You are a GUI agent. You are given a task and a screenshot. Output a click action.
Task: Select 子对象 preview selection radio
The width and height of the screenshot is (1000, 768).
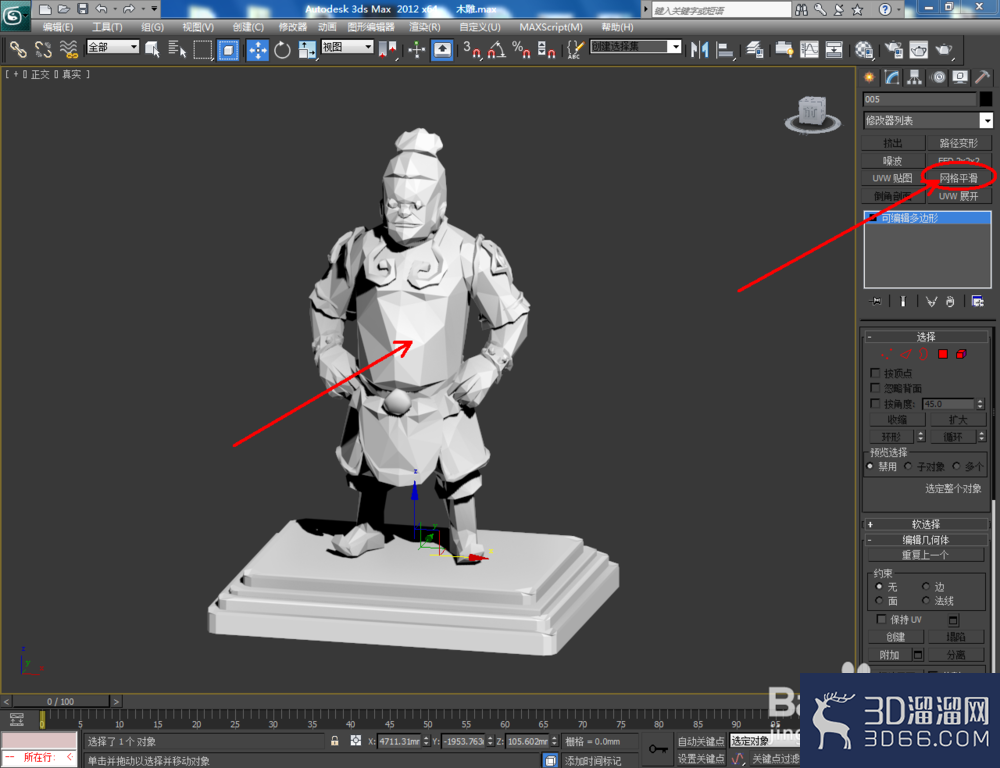[x=908, y=466]
